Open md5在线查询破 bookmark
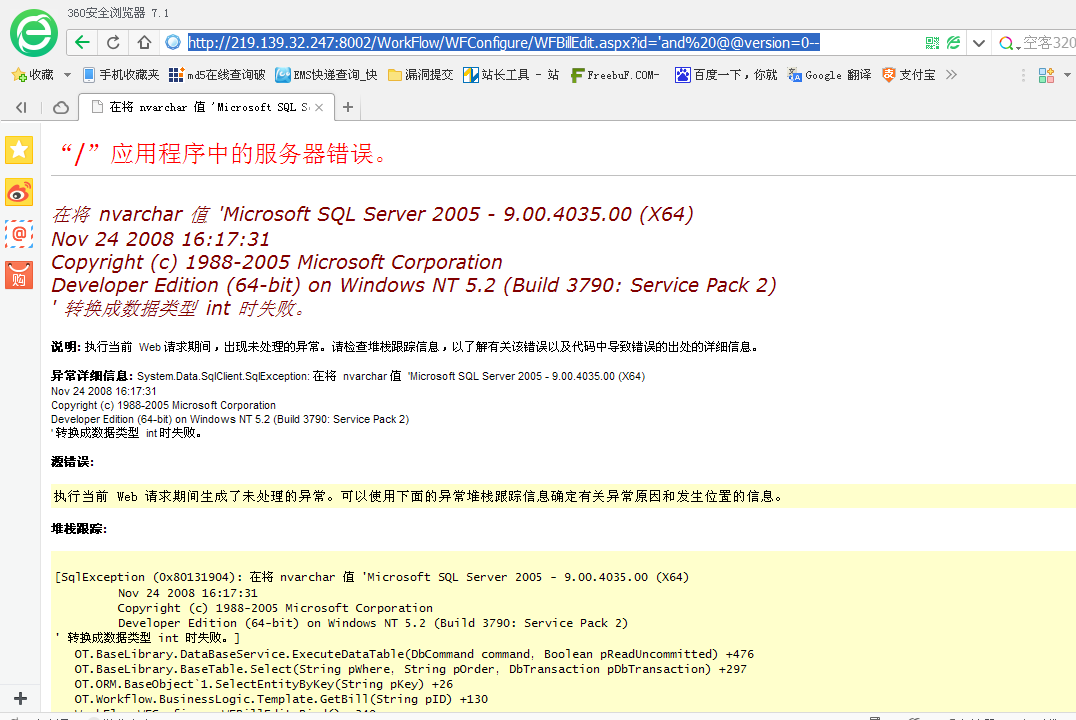1076x720 pixels. tap(217, 75)
